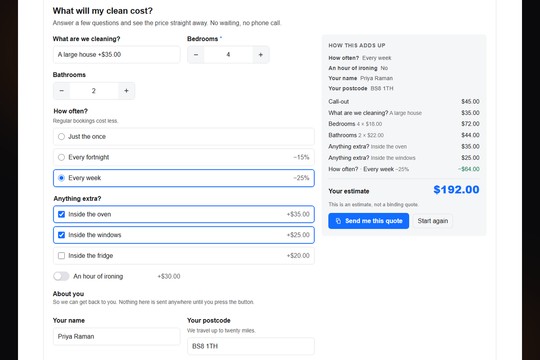This screenshot has width=540, height=360.
Task: Click the Bathrooms number field
Action: pos(94,91)
